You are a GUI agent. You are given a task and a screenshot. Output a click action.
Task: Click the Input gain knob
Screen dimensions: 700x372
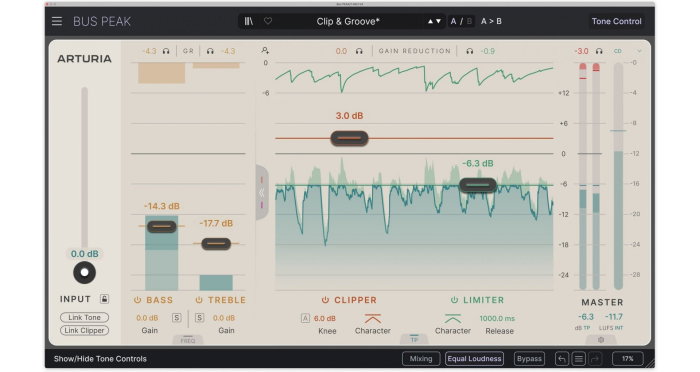click(x=84, y=272)
